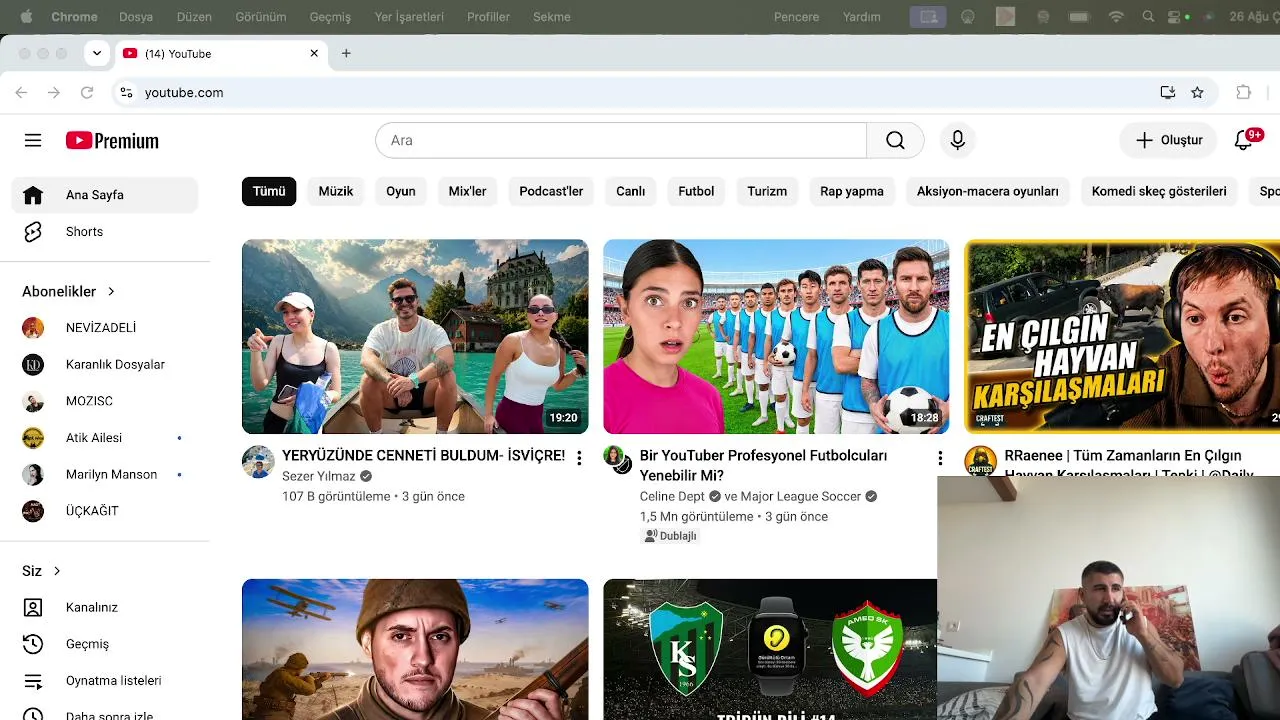Click the browser forward arrow
The image size is (1280, 720).
coord(54,93)
